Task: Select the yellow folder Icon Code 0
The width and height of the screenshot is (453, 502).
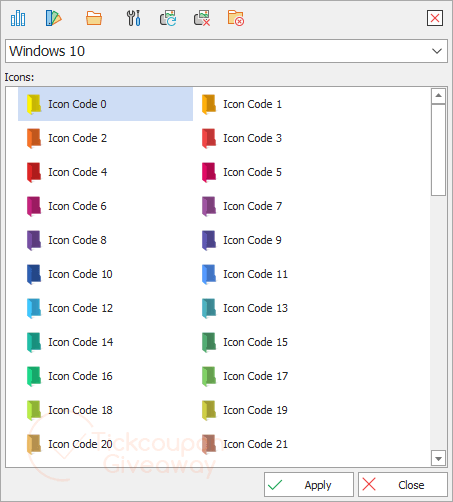Action: [105, 104]
